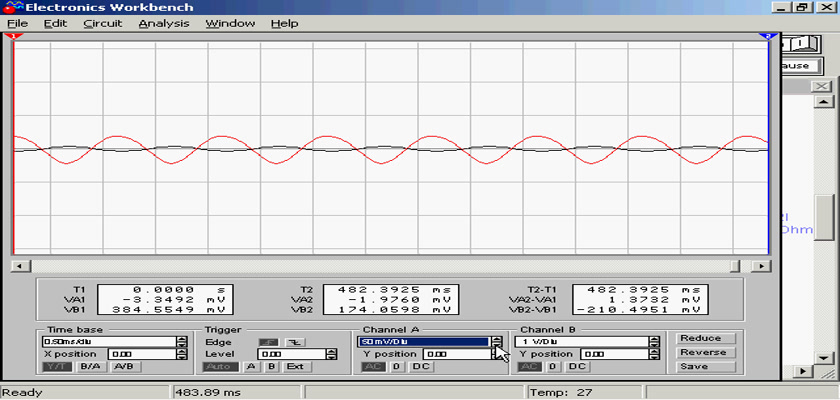The height and width of the screenshot is (400, 840).
Task: Open the Analysis menu
Action: point(164,24)
